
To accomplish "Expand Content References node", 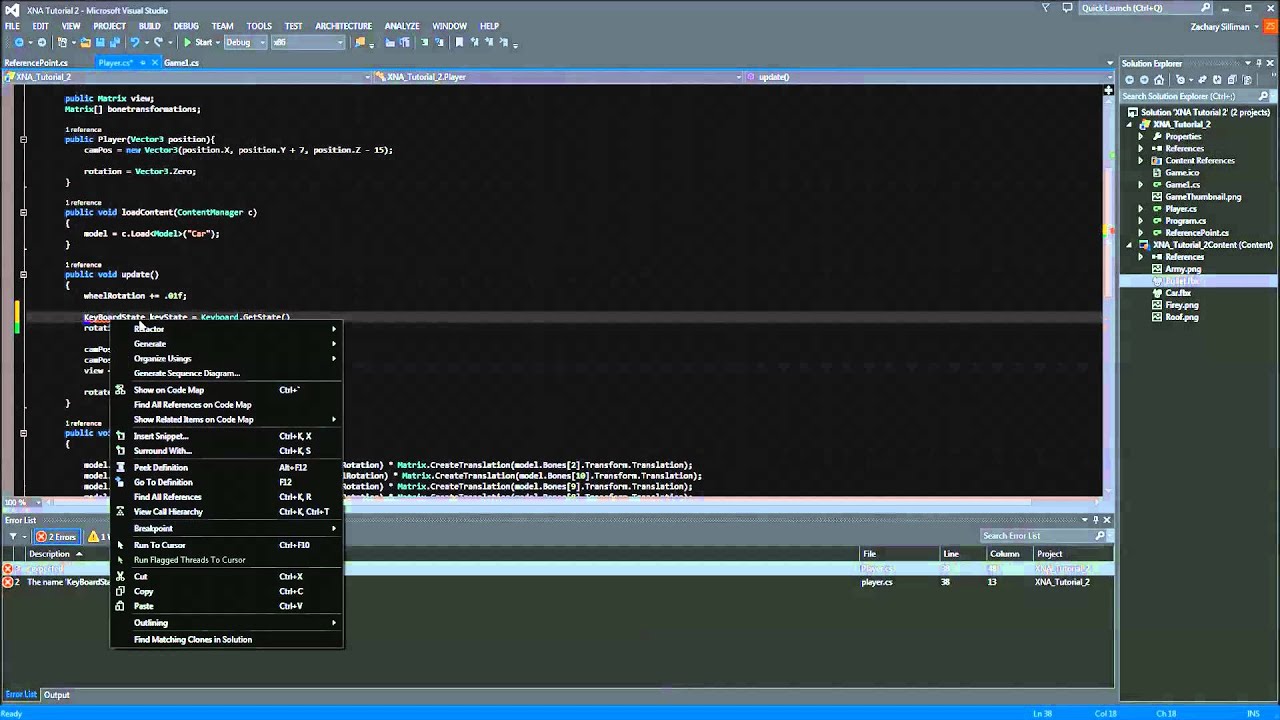I will point(1141,160).
